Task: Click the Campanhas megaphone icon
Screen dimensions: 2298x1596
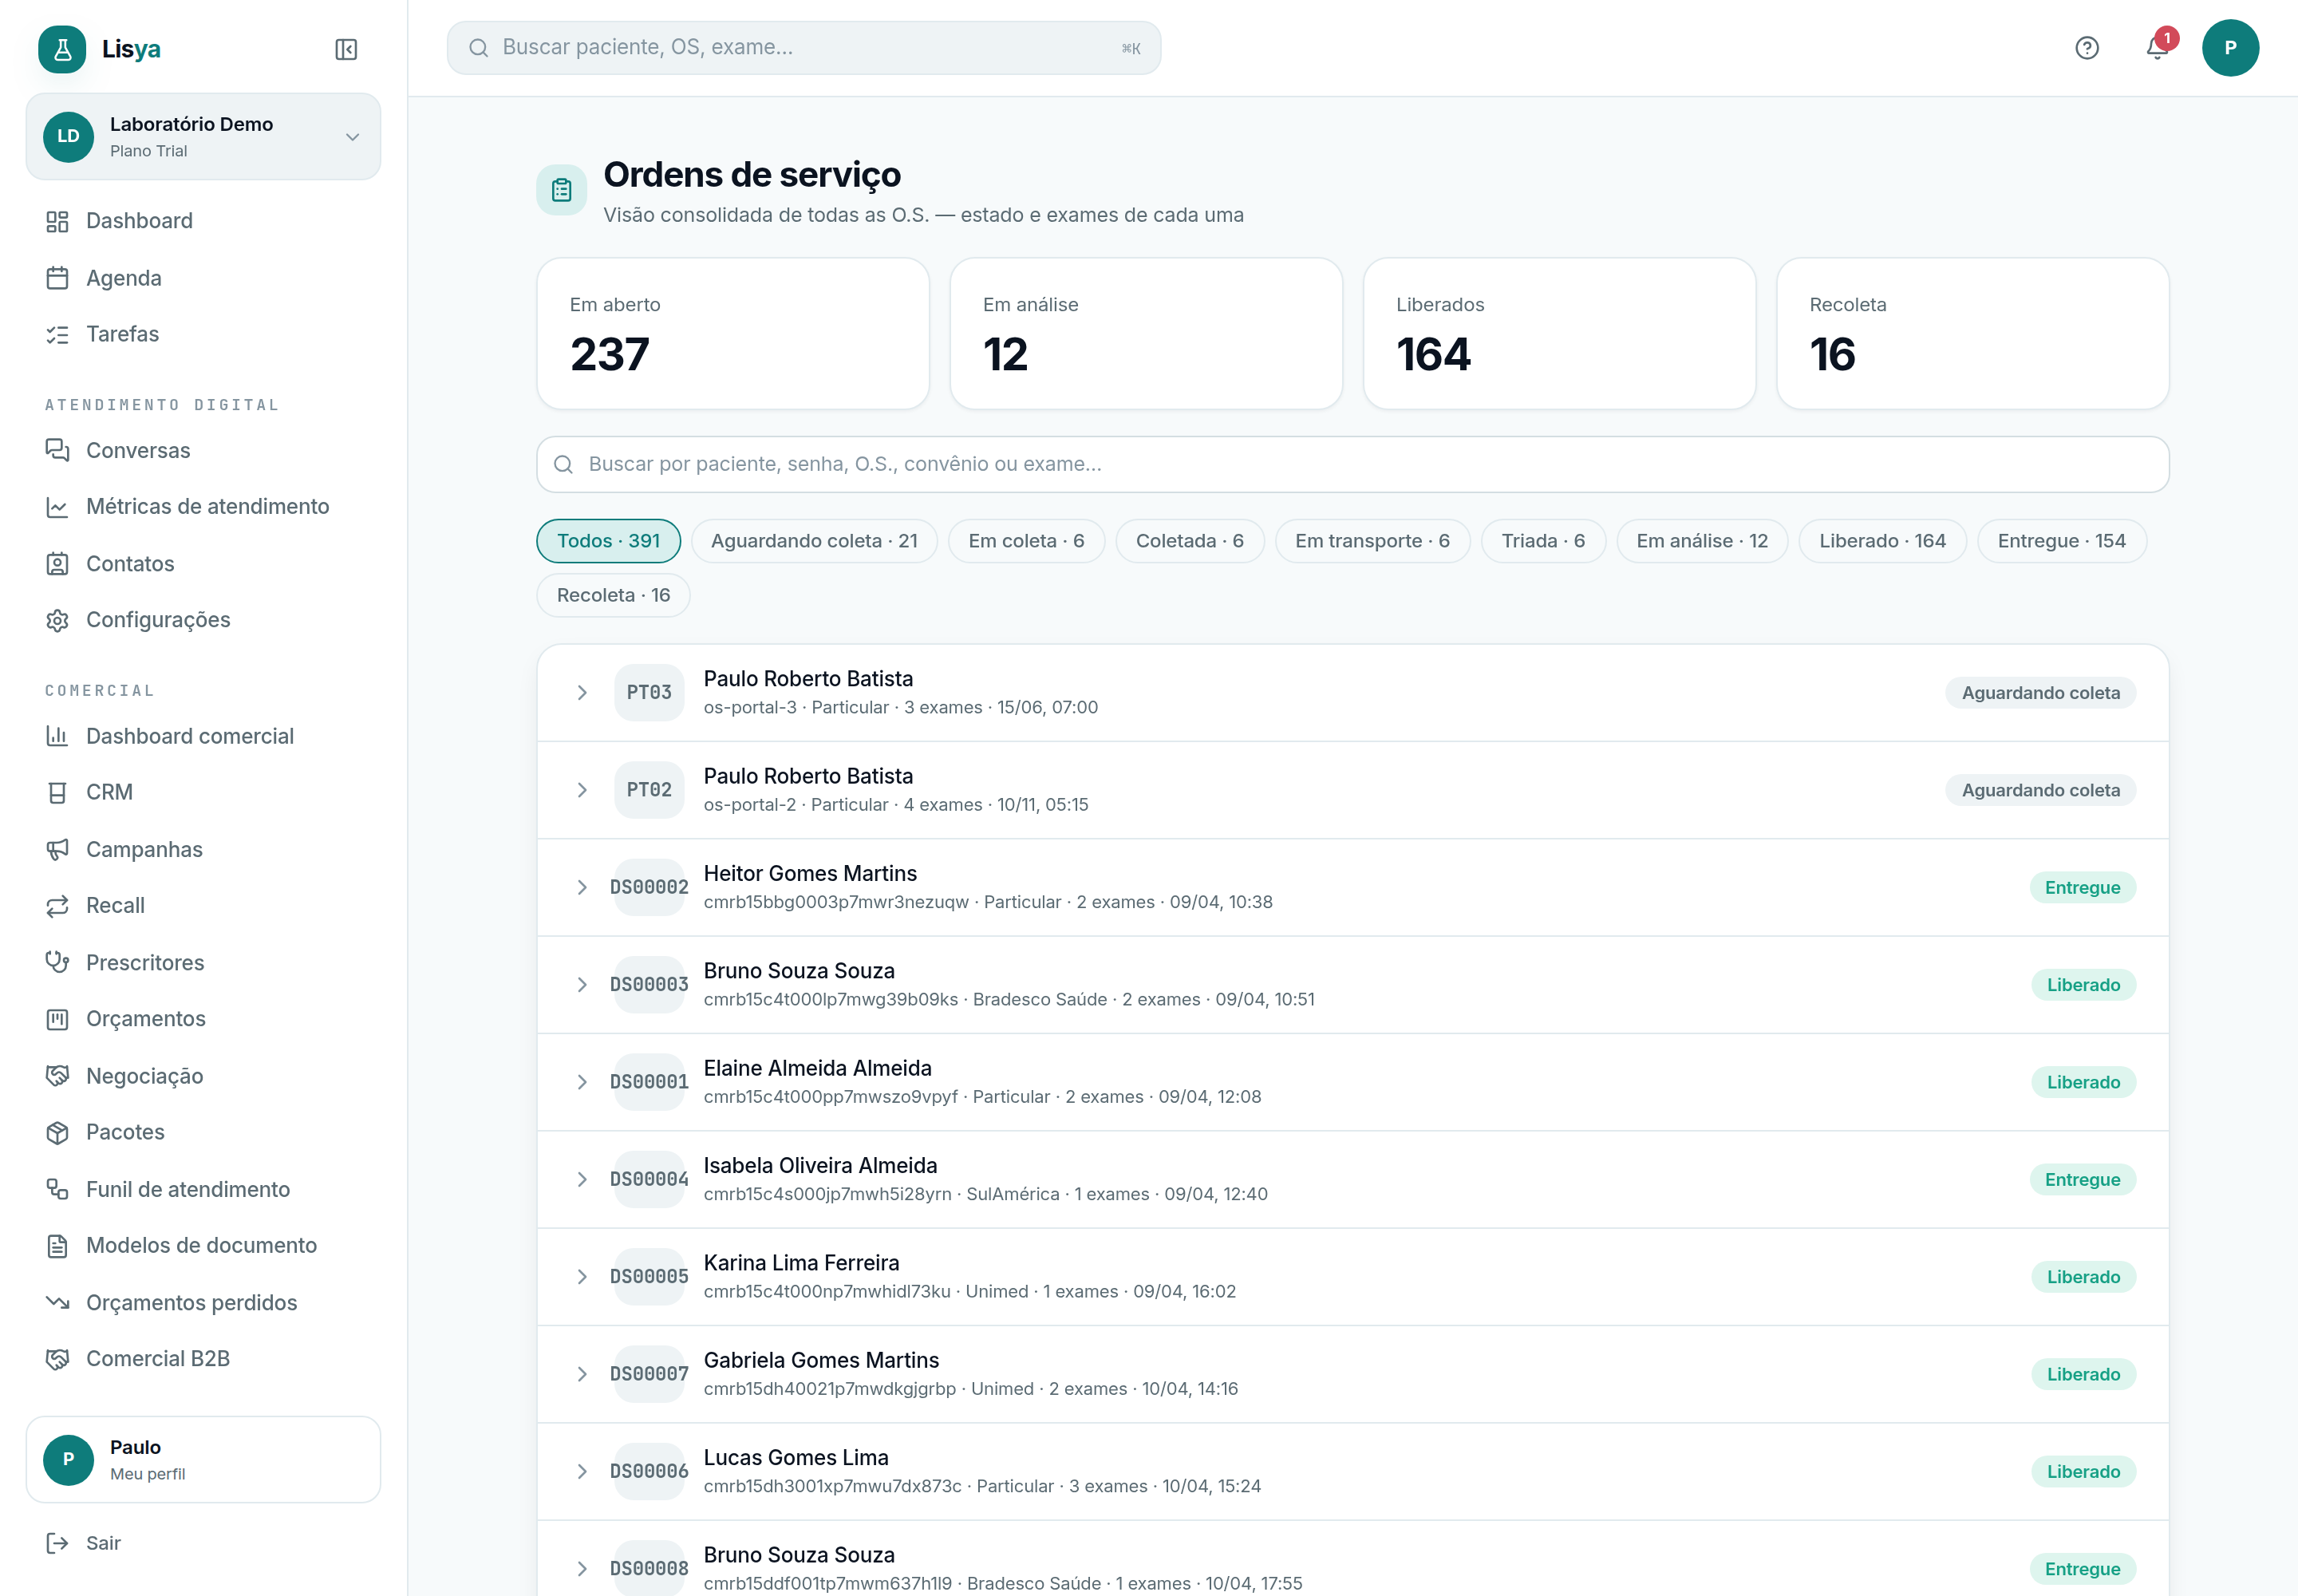Action: tap(57, 849)
